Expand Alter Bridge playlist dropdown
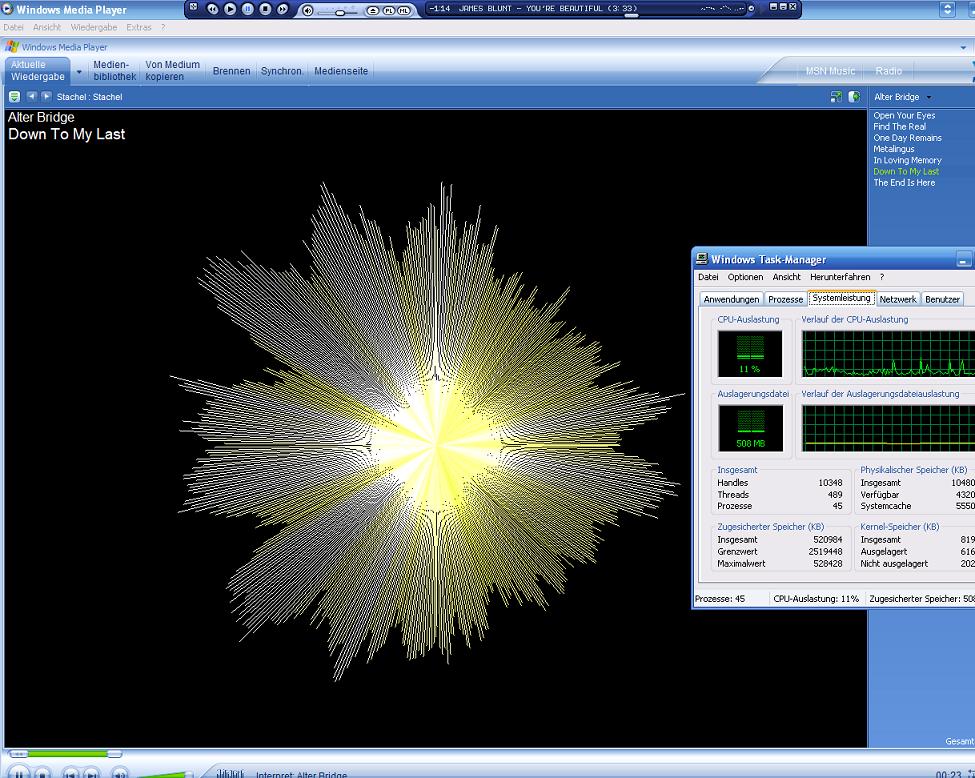The height and width of the screenshot is (778, 975). click(929, 97)
